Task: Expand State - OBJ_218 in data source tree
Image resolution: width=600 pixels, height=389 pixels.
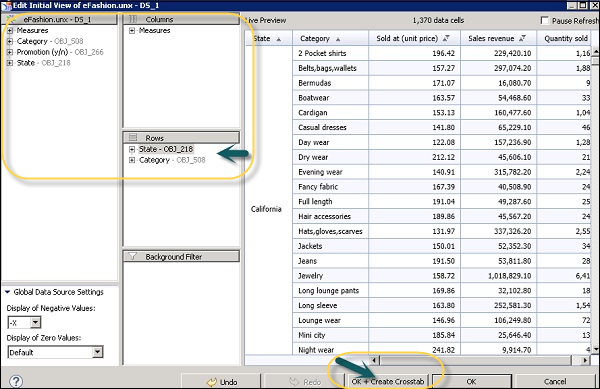Action: (x=10, y=63)
